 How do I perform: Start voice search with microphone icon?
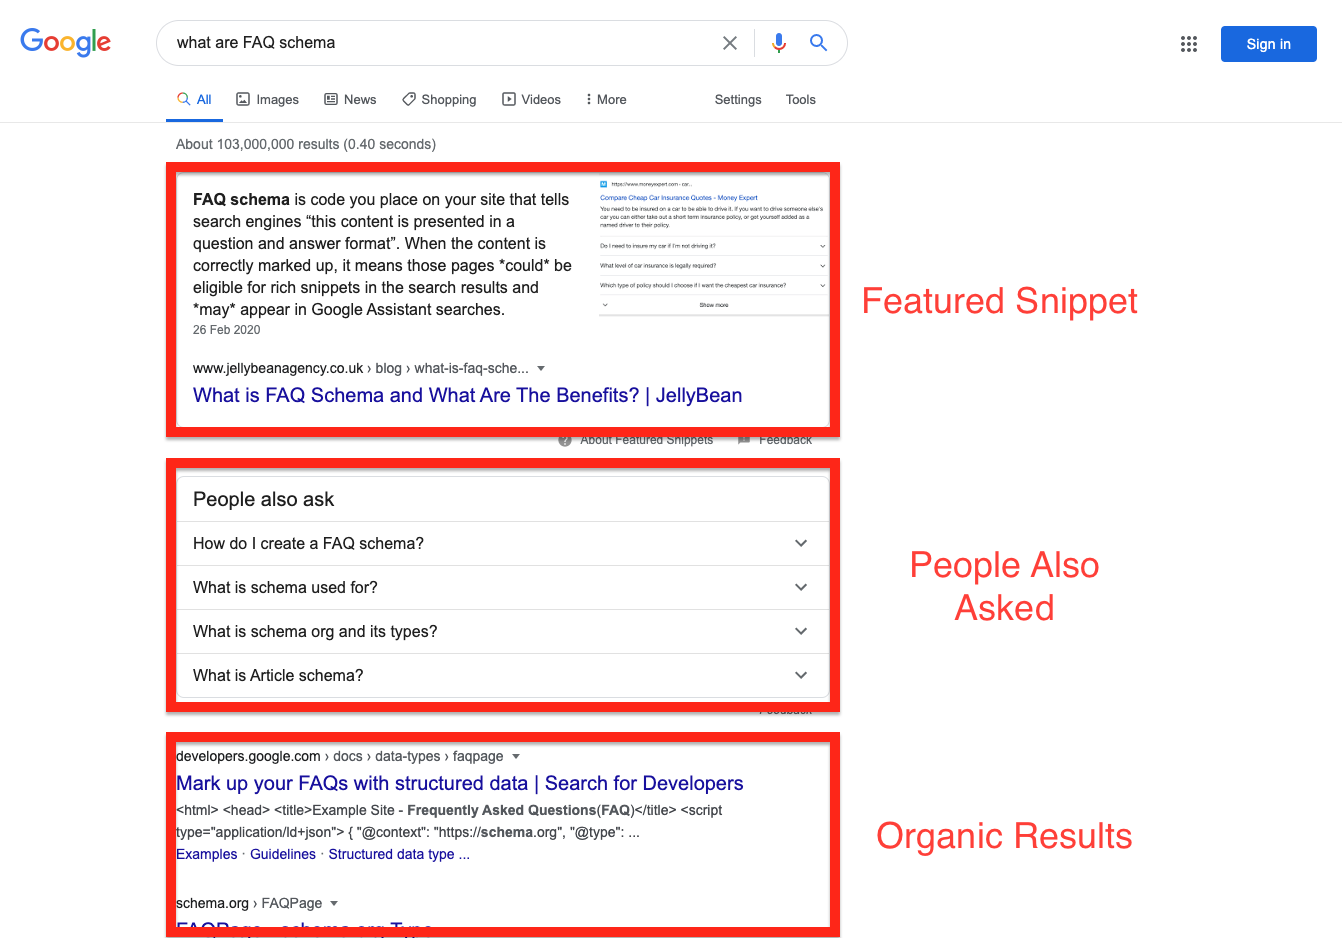[779, 43]
